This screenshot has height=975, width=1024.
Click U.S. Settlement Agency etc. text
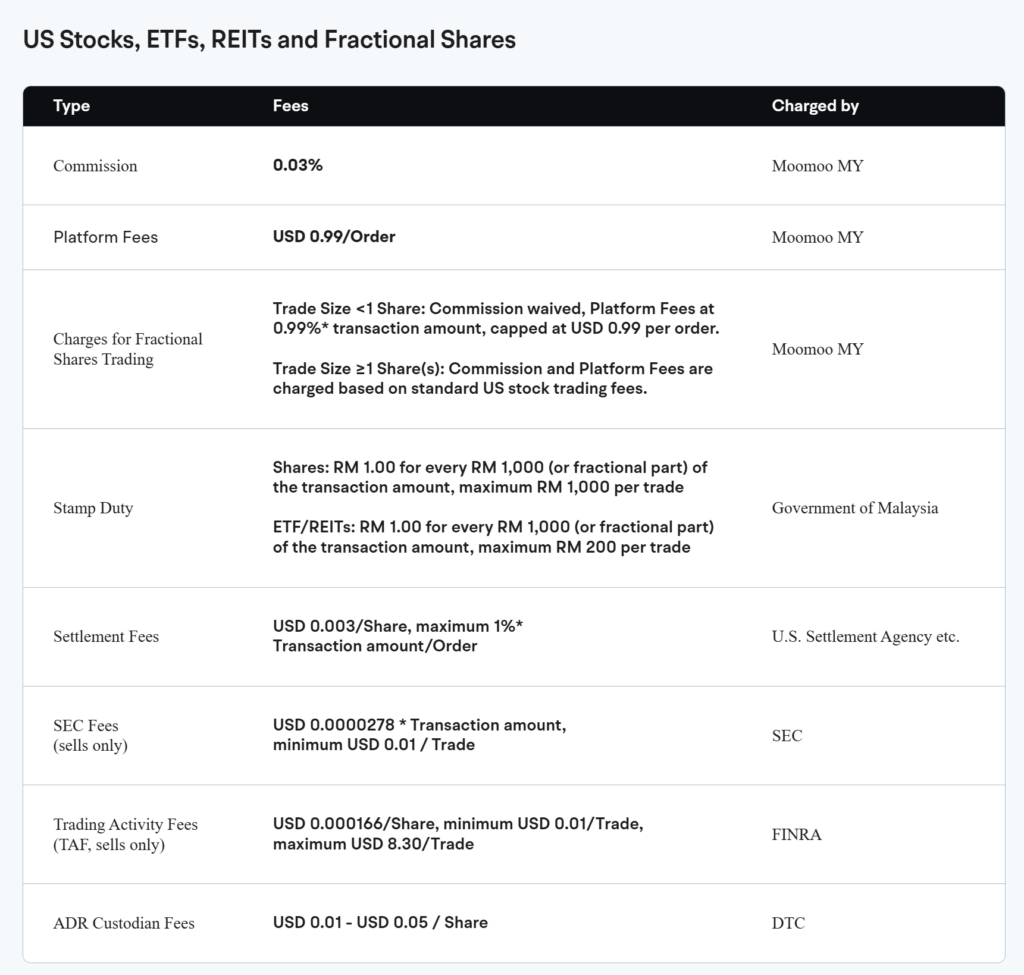point(865,636)
